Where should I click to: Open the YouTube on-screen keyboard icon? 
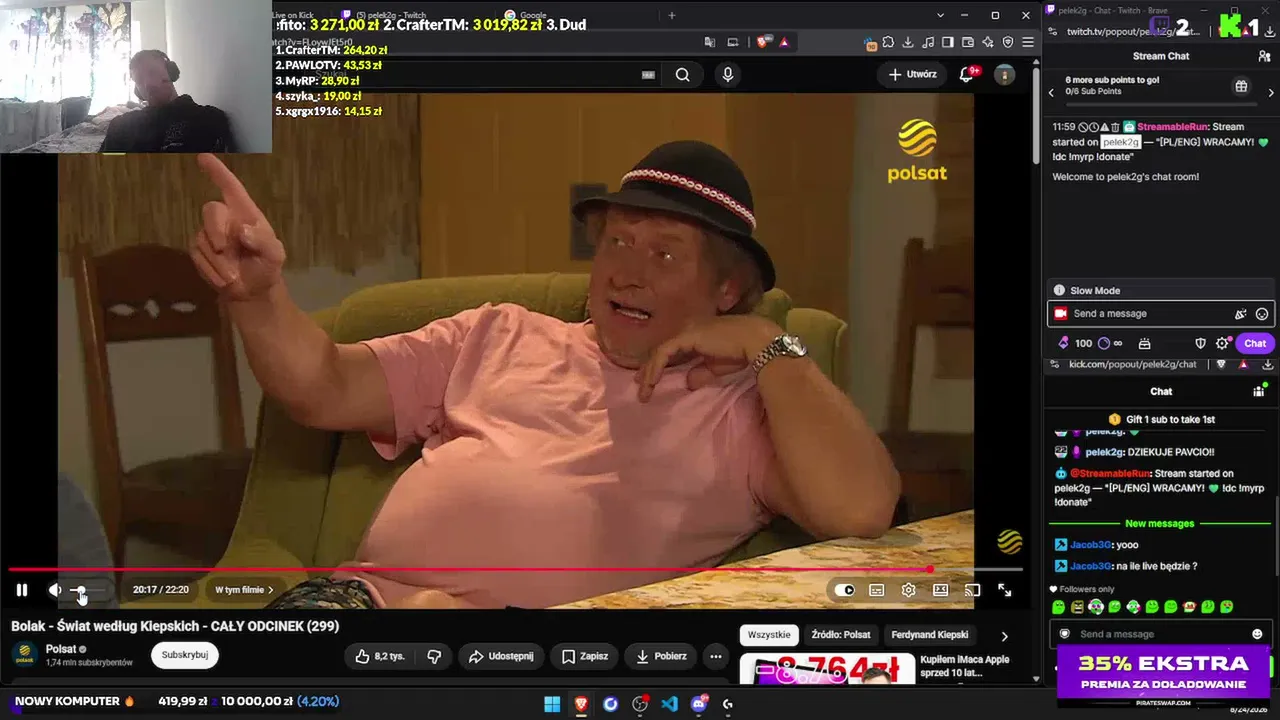point(648,74)
